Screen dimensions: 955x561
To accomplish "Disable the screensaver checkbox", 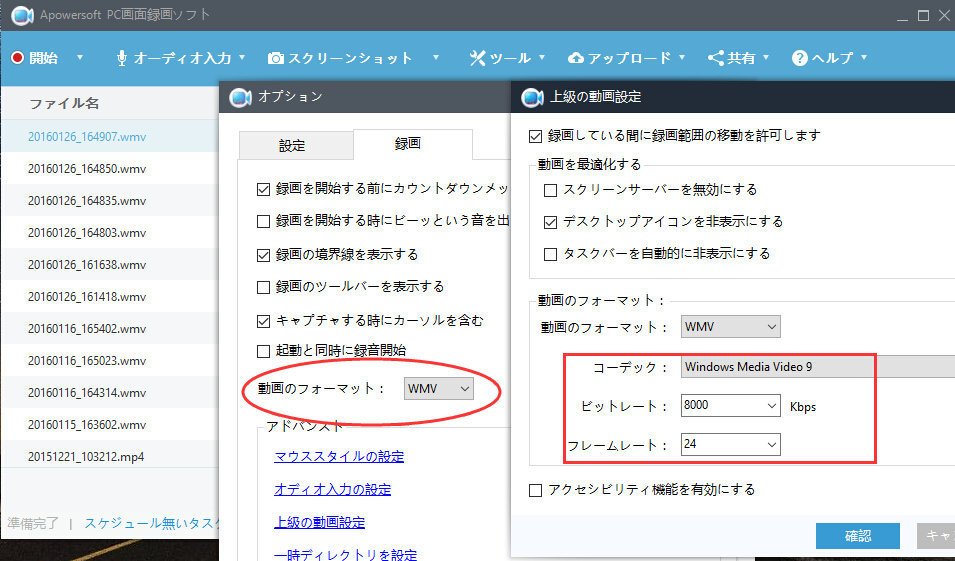I will pos(550,190).
